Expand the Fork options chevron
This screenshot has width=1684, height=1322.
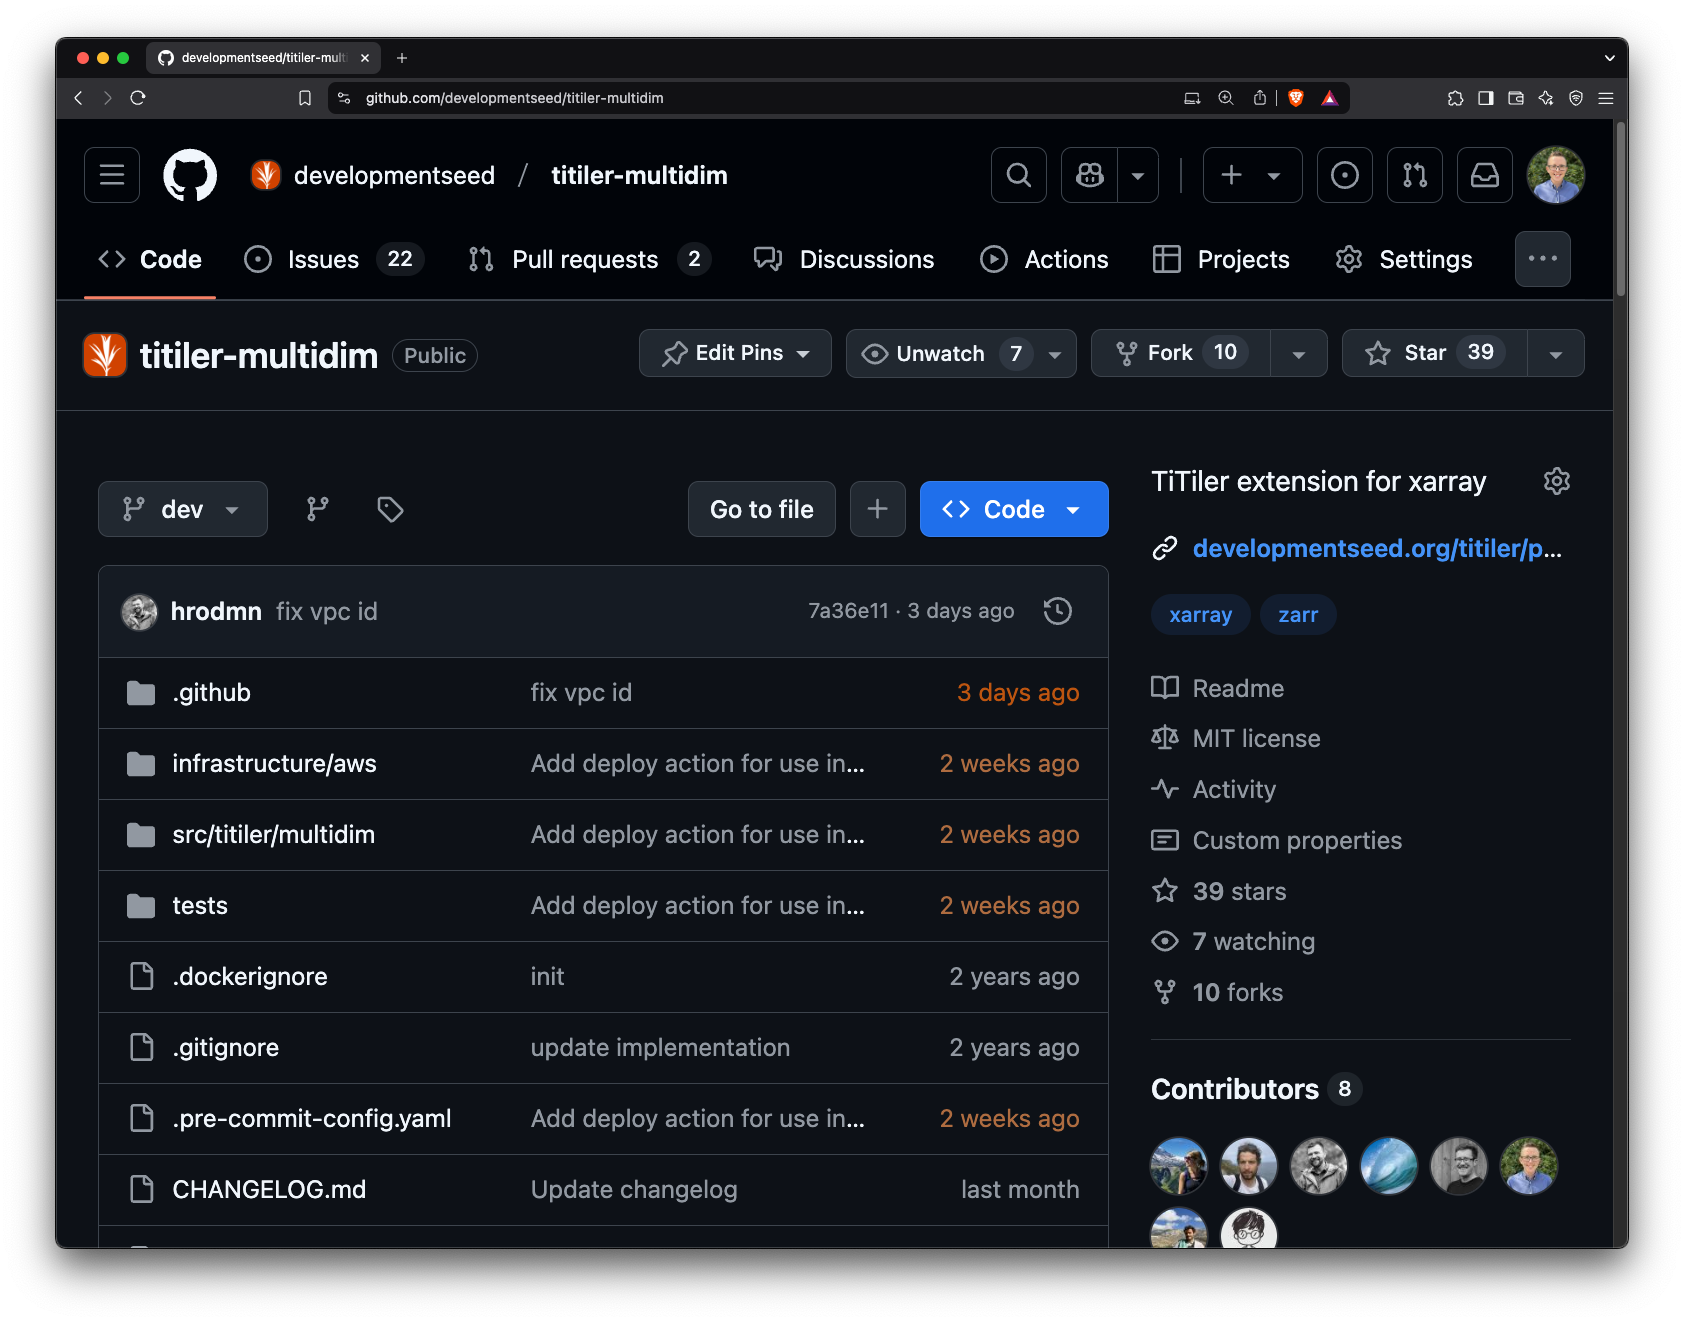(1298, 353)
